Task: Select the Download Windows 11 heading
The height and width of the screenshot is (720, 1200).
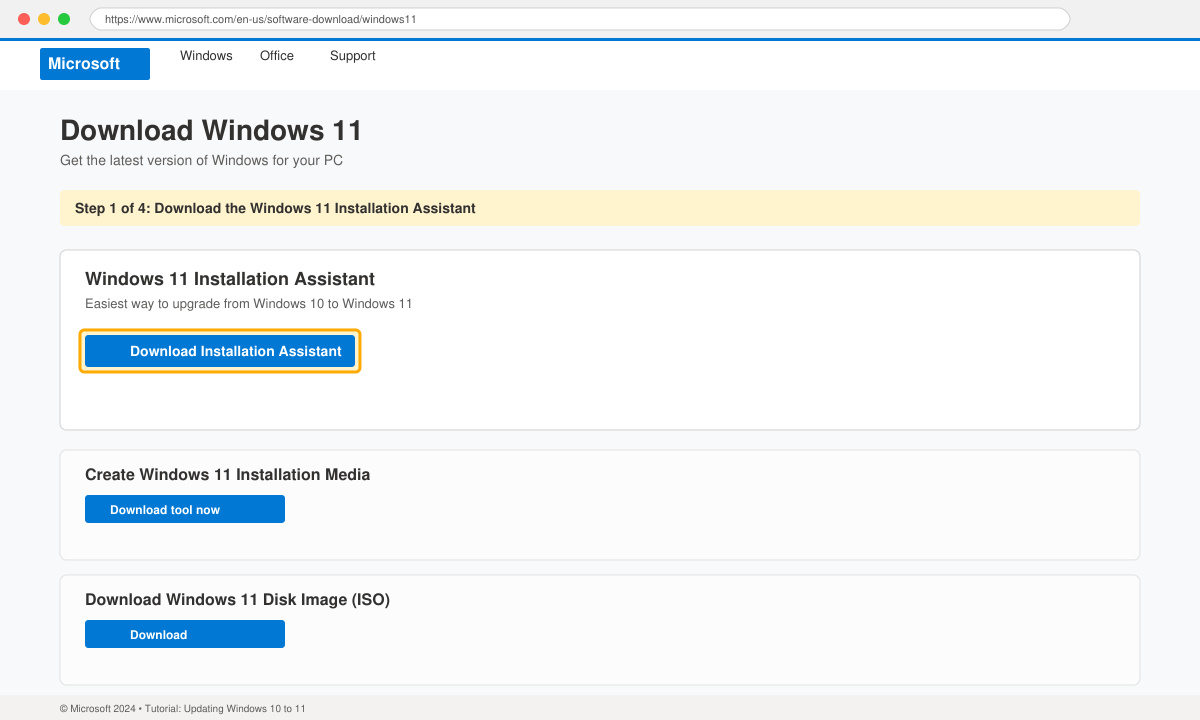Action: 211,130
